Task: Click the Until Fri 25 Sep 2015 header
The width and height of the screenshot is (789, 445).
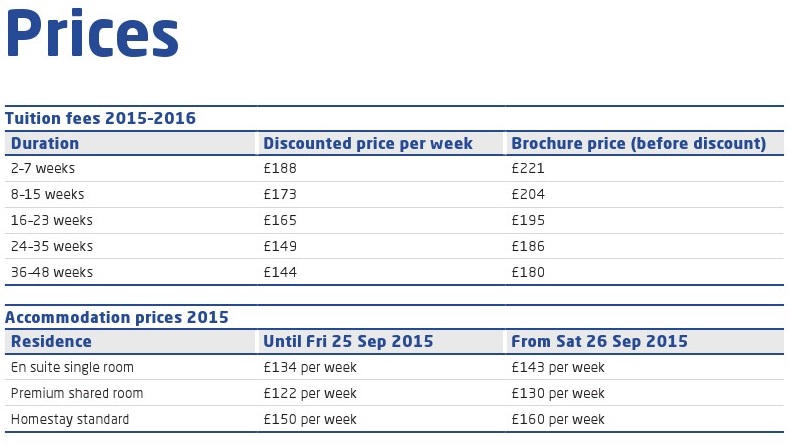Action: tap(348, 341)
